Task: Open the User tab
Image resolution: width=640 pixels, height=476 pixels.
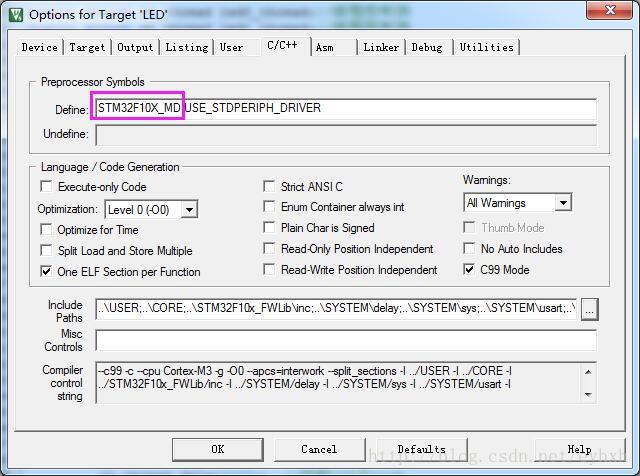Action: click(x=231, y=47)
